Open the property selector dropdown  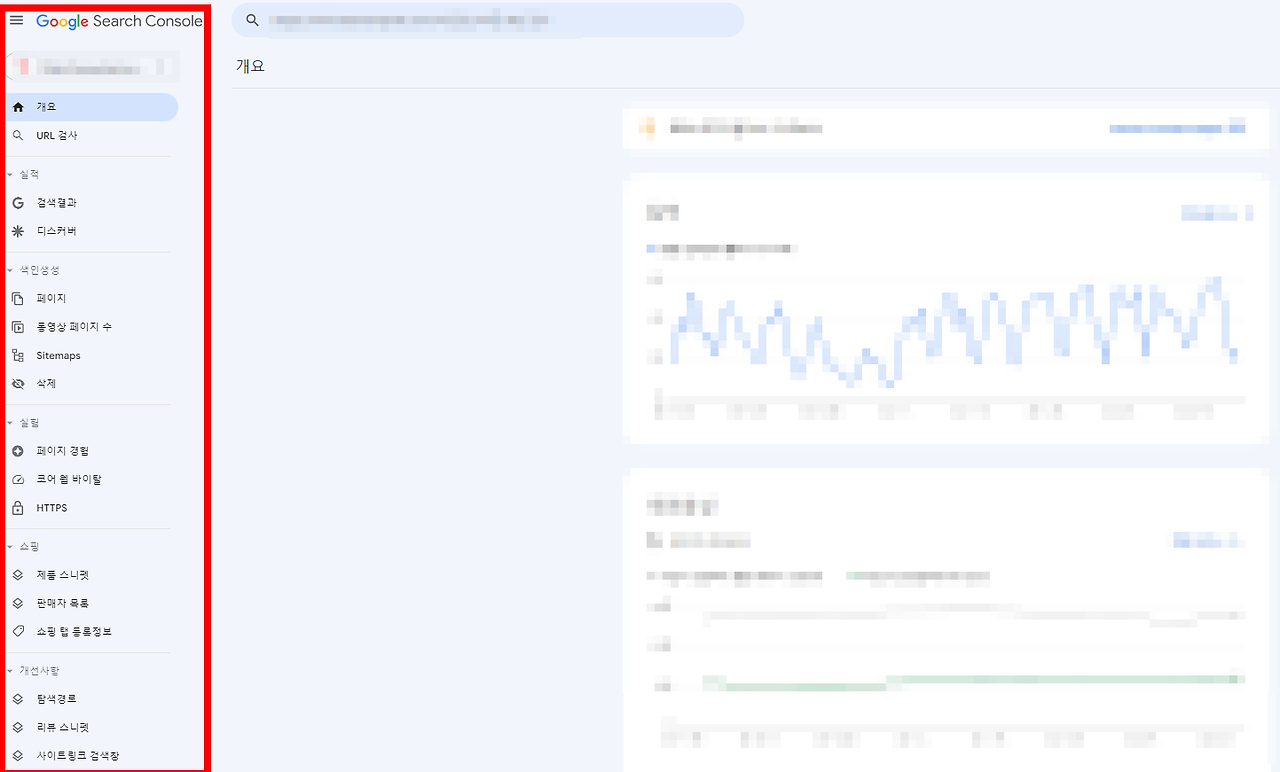[93, 67]
